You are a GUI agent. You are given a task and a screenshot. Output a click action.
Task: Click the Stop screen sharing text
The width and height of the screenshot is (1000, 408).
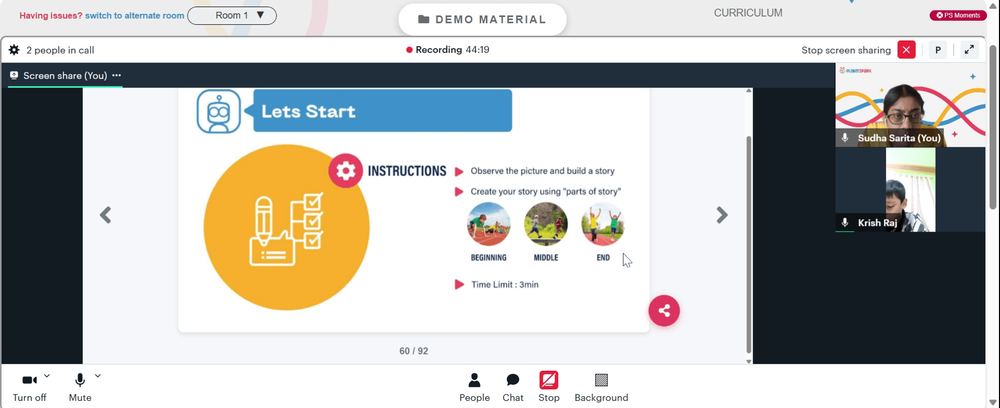coord(846,50)
